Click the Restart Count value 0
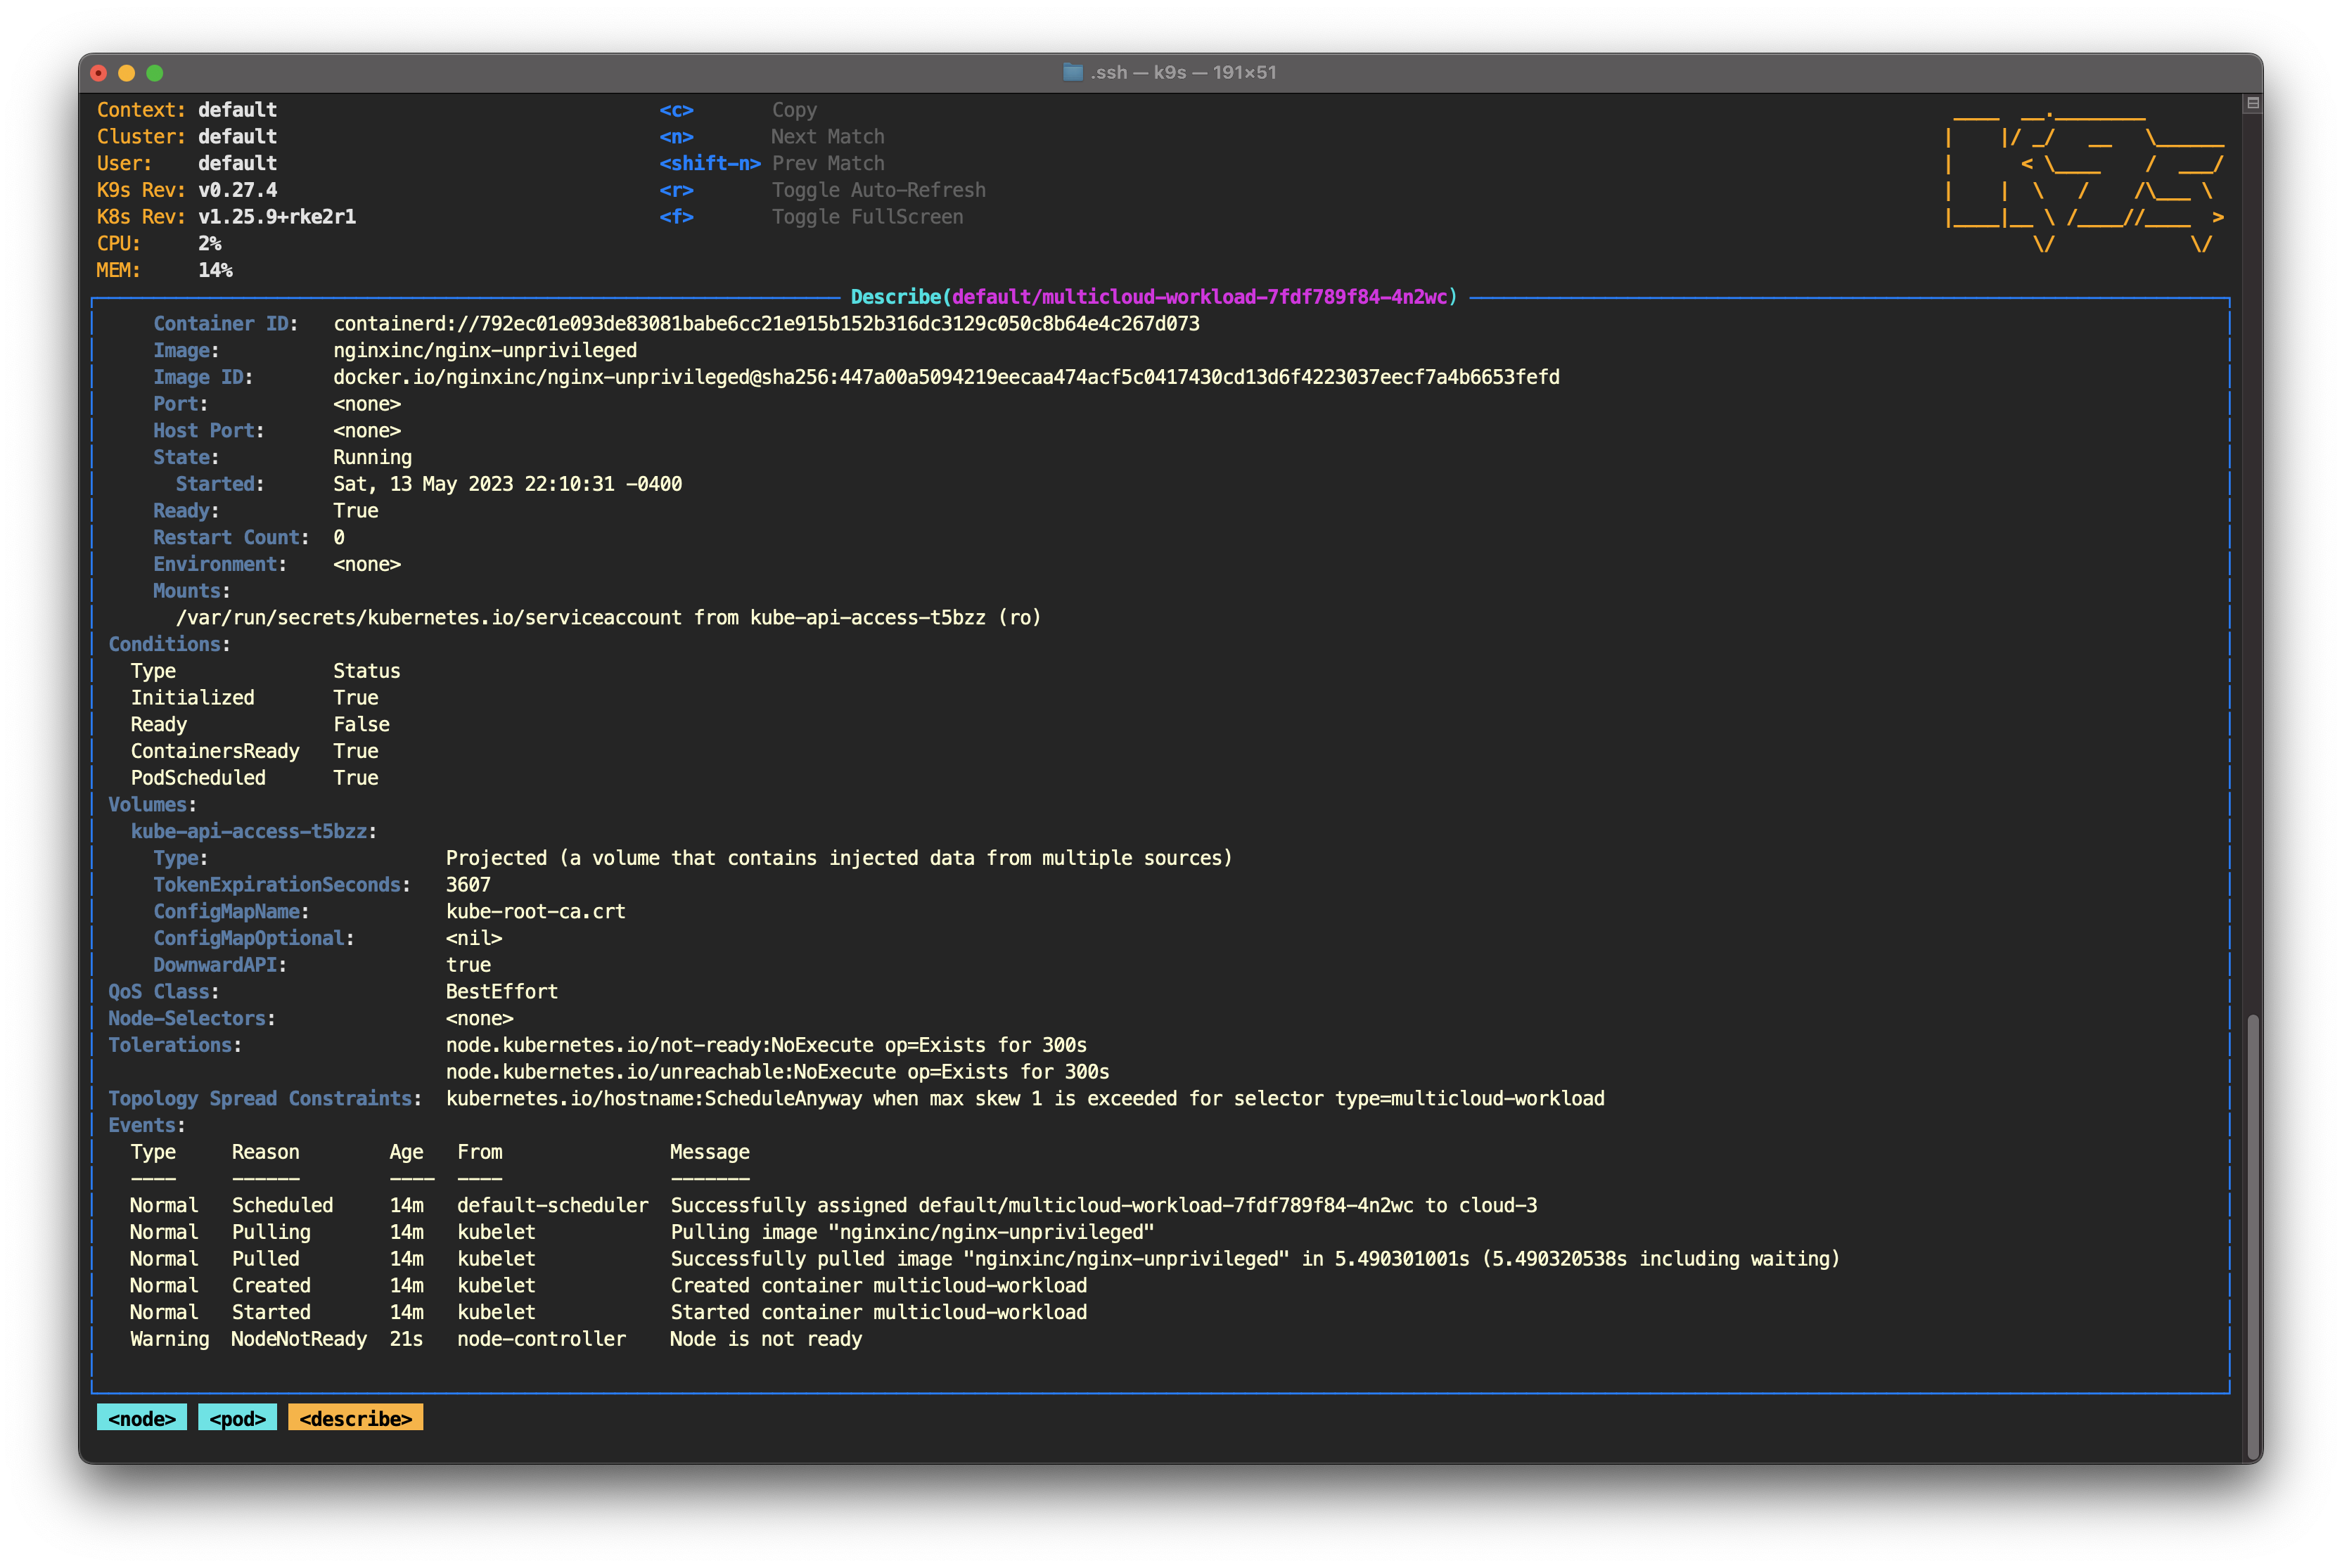This screenshot has height=1568, width=2342. [x=339, y=538]
